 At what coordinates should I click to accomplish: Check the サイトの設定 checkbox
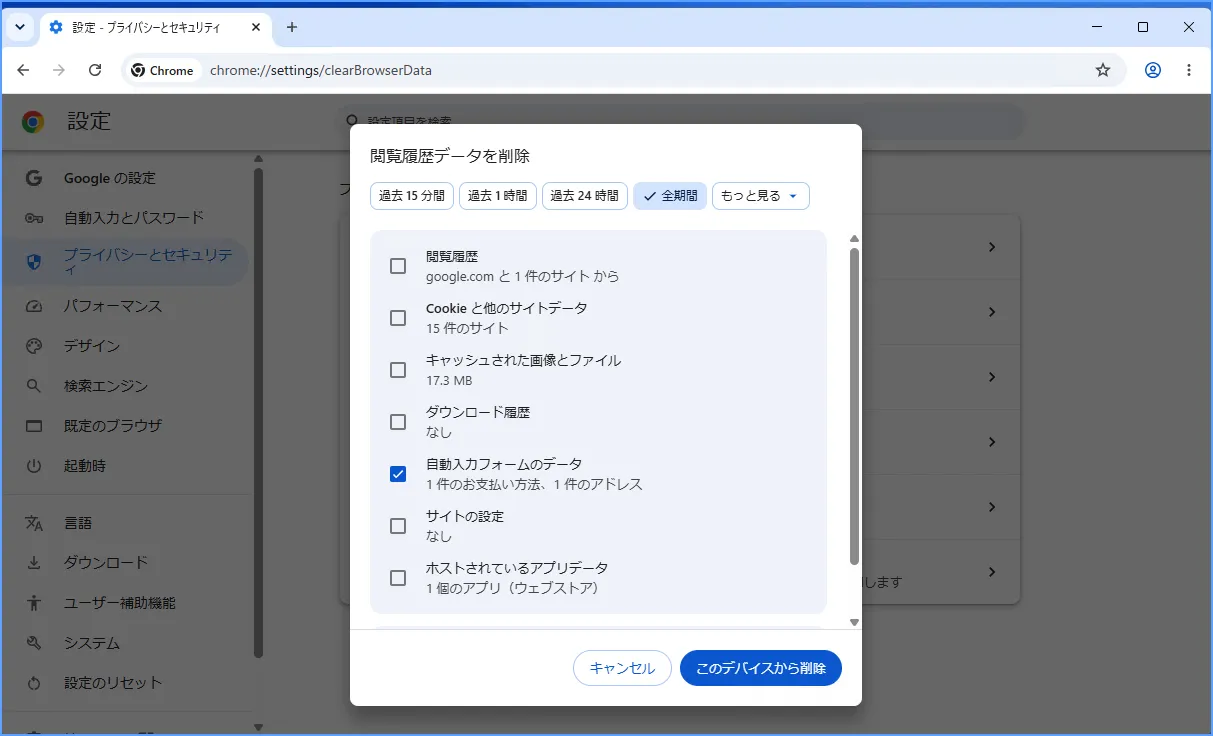pos(398,526)
